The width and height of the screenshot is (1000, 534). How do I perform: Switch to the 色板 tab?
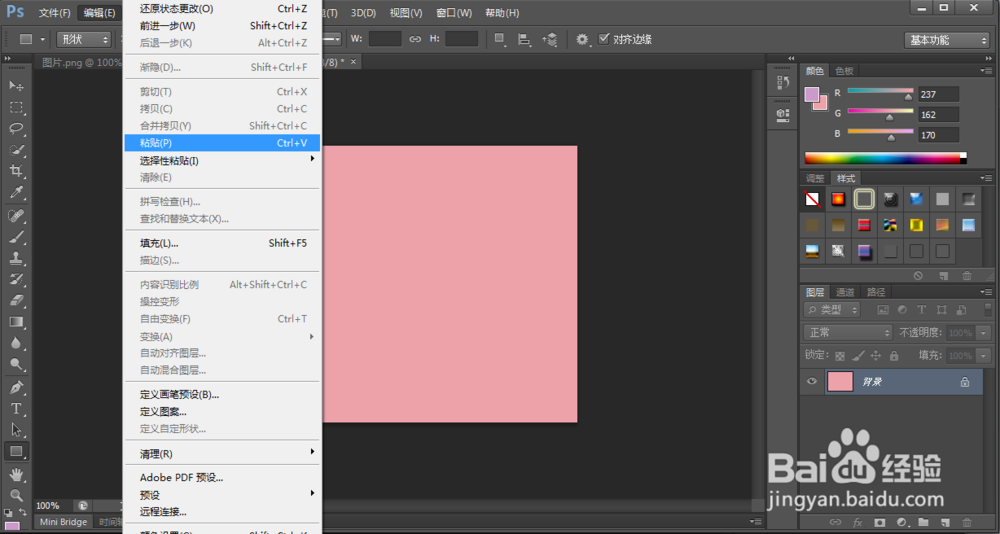tap(844, 71)
